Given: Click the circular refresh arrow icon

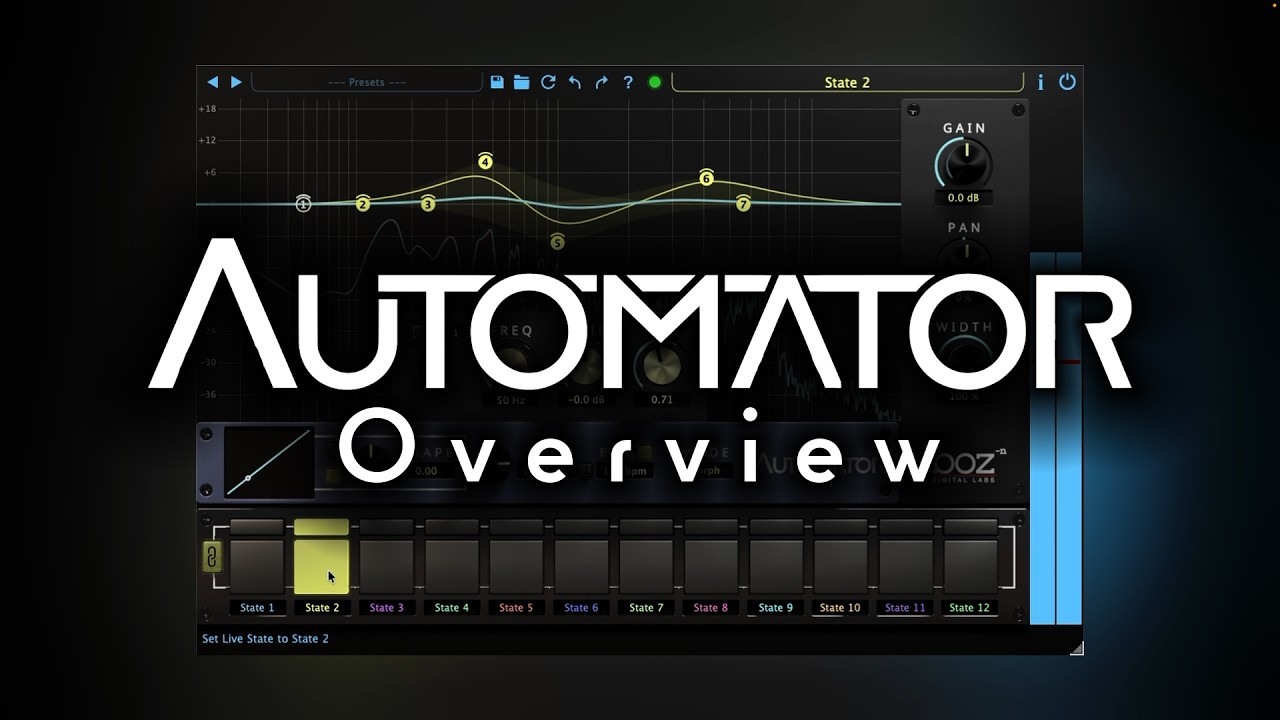Looking at the screenshot, I should 548,82.
